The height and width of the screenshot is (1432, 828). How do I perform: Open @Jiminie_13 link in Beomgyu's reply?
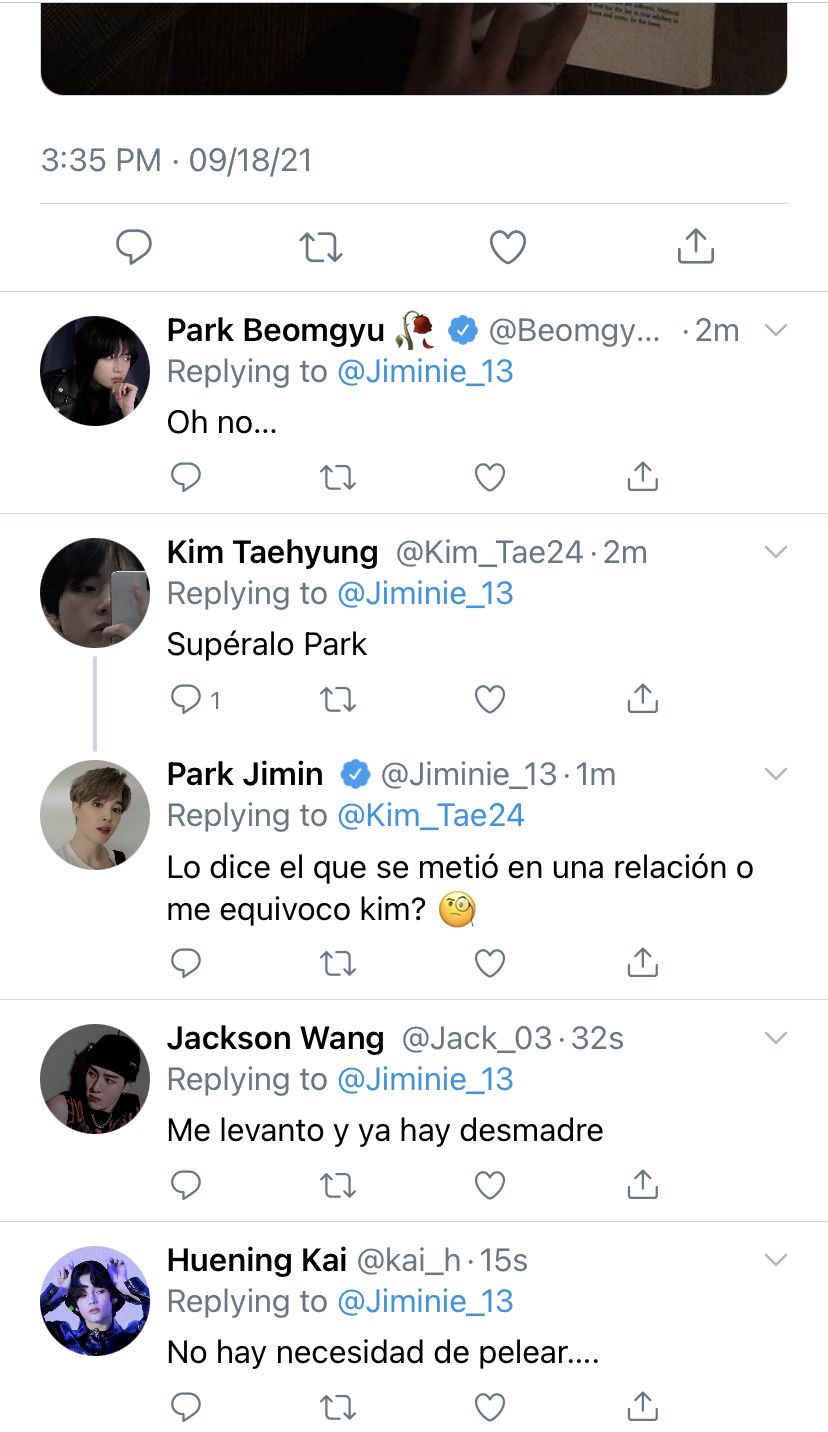point(425,372)
